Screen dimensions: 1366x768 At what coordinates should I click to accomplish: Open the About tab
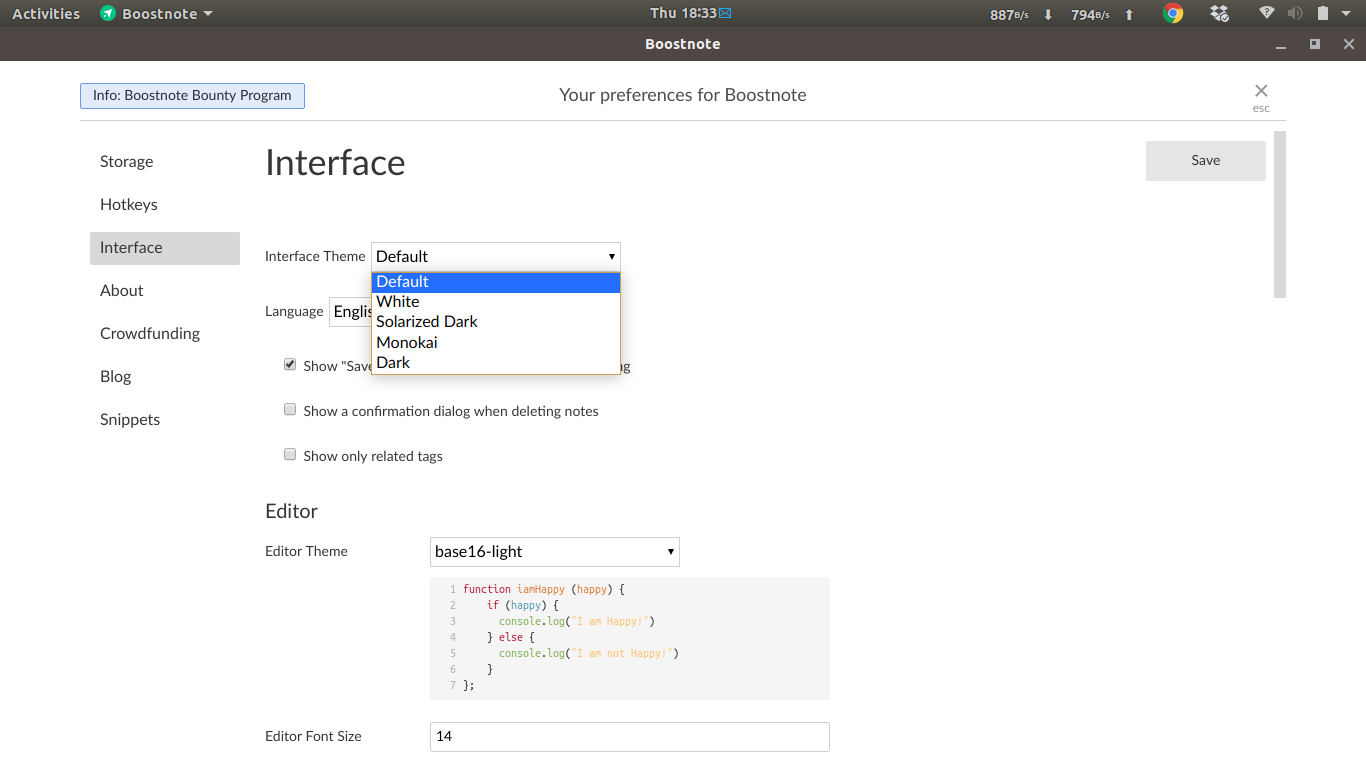(x=165, y=290)
